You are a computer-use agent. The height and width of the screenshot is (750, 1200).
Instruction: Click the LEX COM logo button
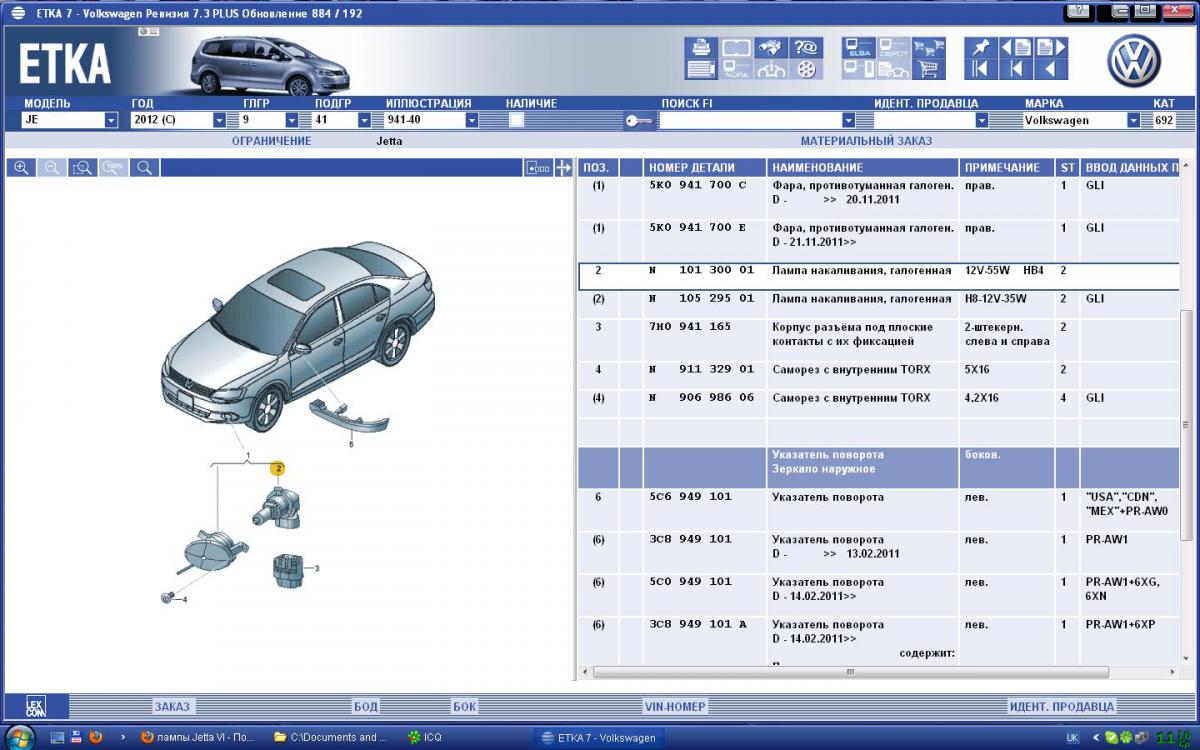(37, 706)
